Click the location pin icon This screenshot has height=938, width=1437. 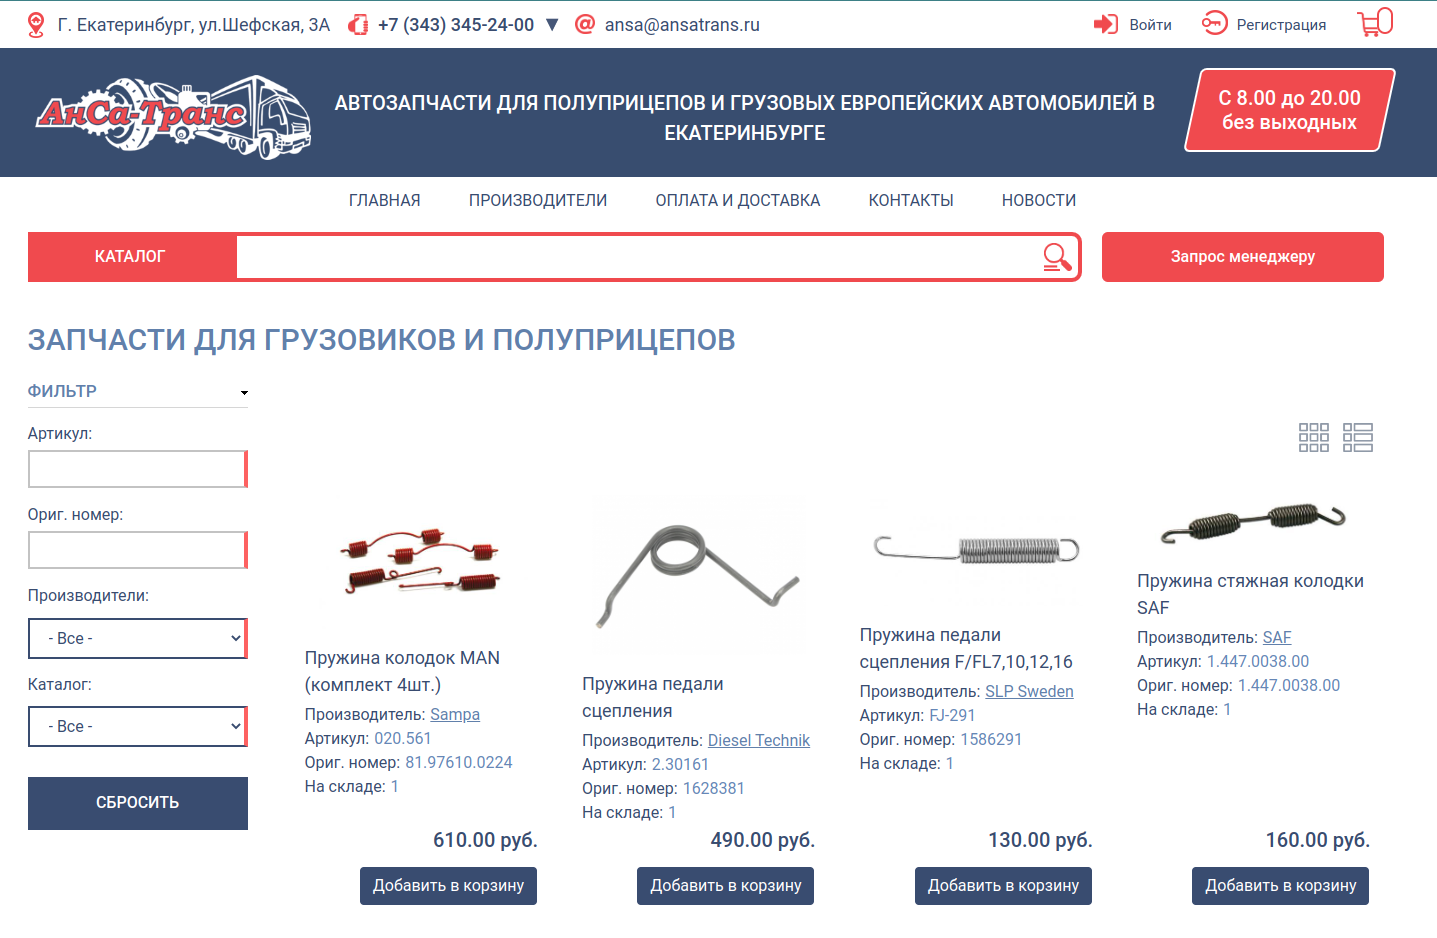36,25
